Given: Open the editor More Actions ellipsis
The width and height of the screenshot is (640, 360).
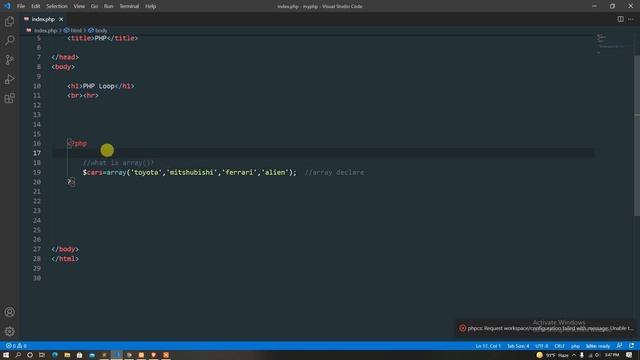Looking at the screenshot, I should pyautogui.click(x=631, y=19).
